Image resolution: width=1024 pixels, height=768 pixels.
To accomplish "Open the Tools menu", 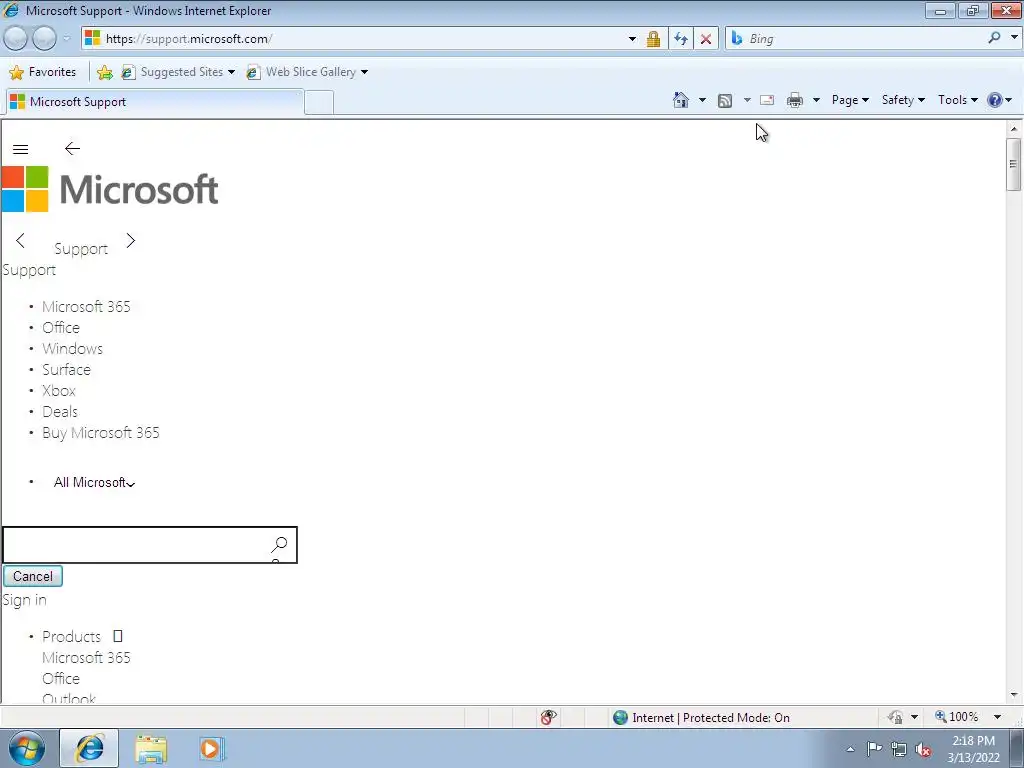I will tap(957, 100).
